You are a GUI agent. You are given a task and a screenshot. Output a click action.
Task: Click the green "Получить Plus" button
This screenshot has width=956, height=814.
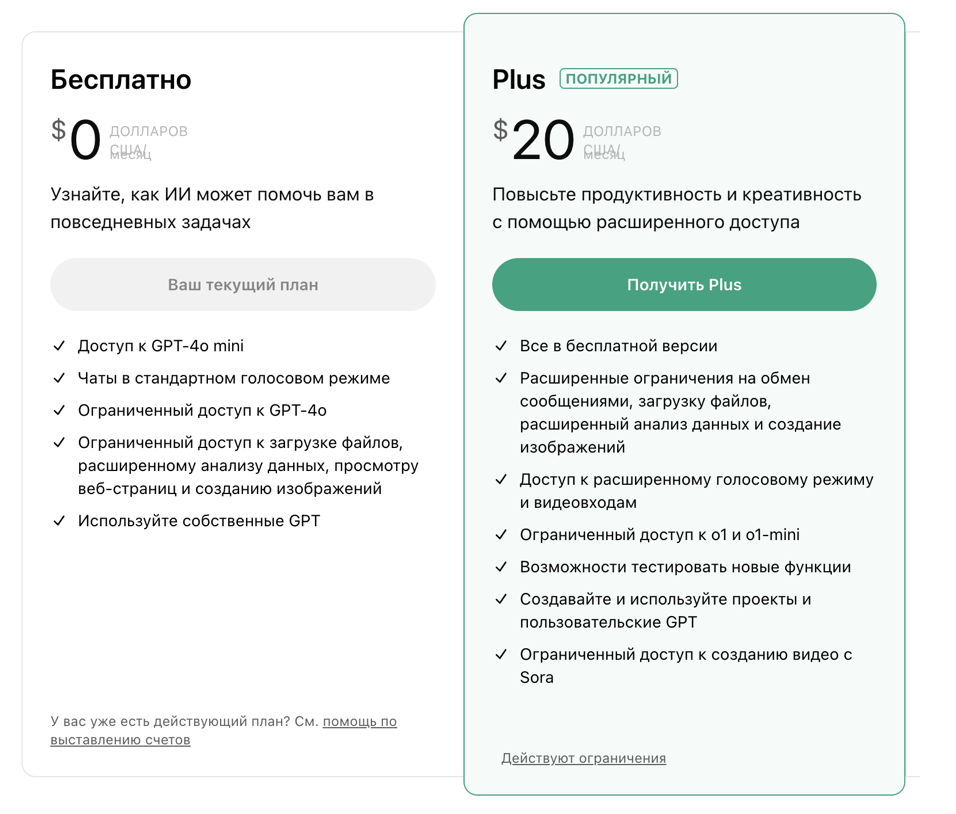pyautogui.click(x=684, y=285)
